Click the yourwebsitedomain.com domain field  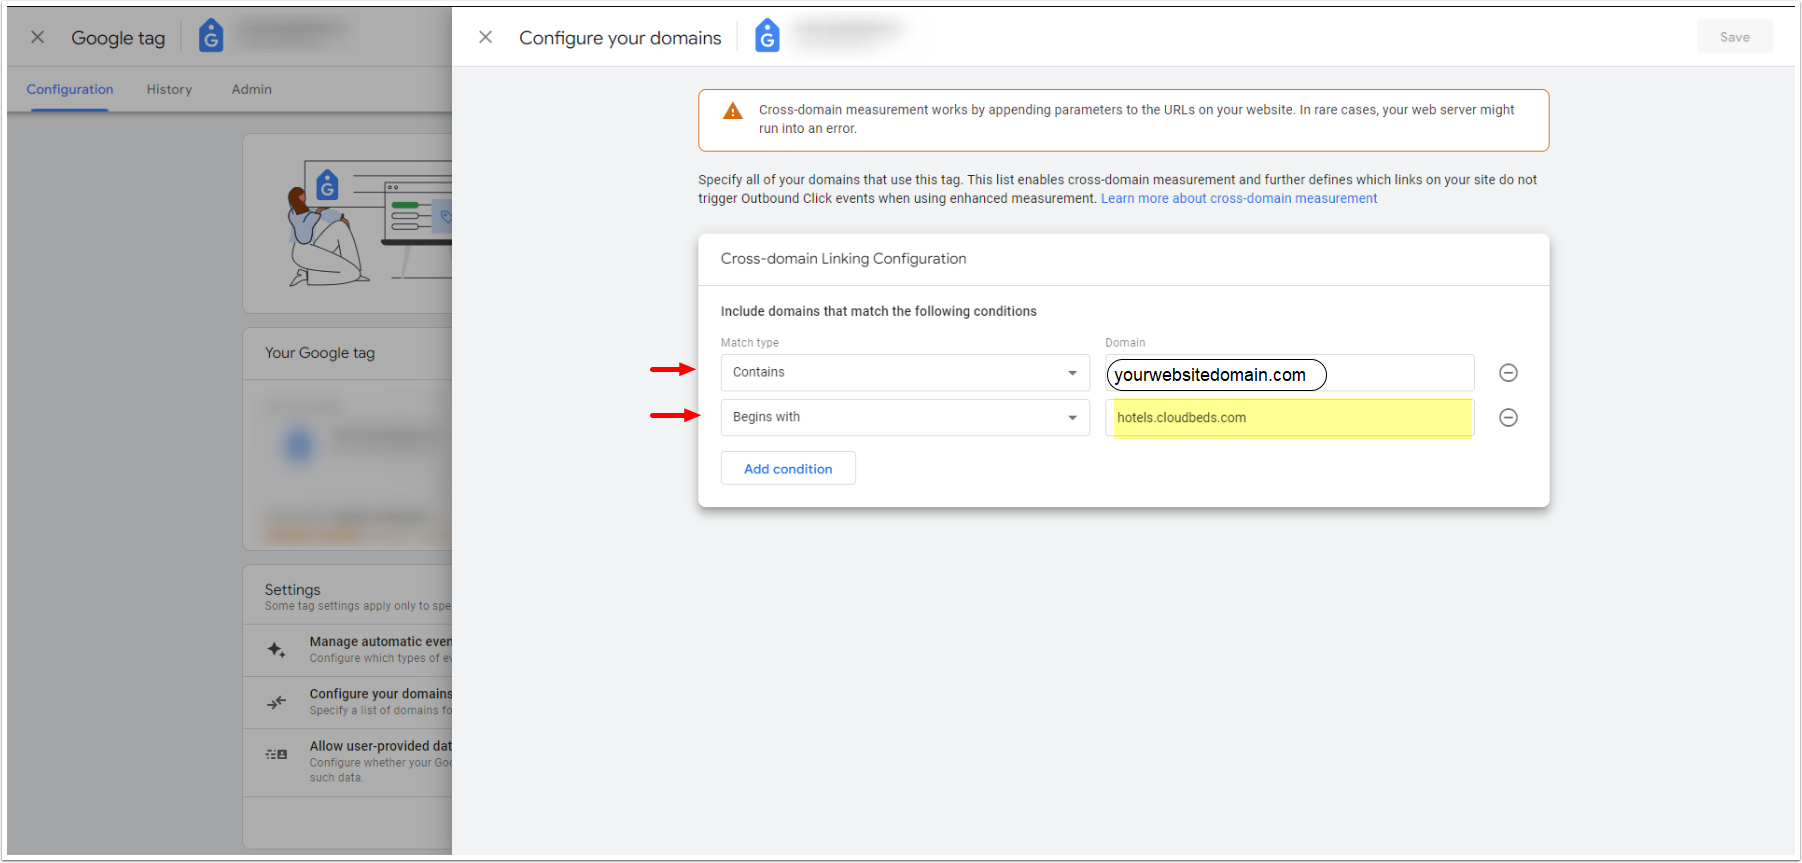pyautogui.click(x=1290, y=374)
